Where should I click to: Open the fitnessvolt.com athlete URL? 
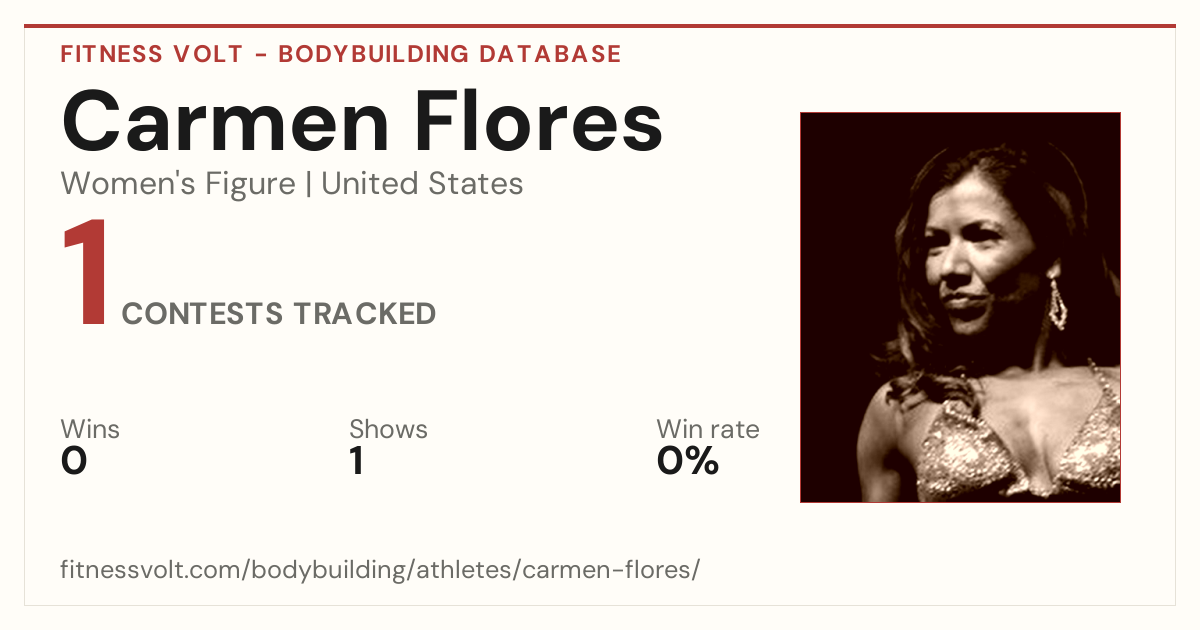tap(380, 570)
